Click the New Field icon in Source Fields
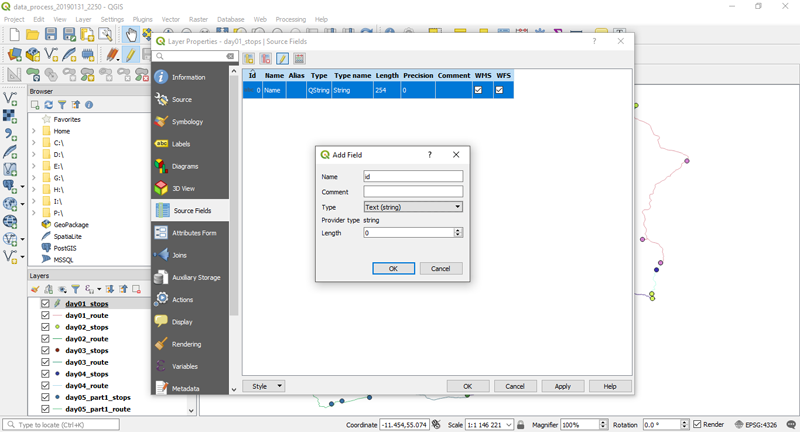800x432 pixels. tap(248, 59)
